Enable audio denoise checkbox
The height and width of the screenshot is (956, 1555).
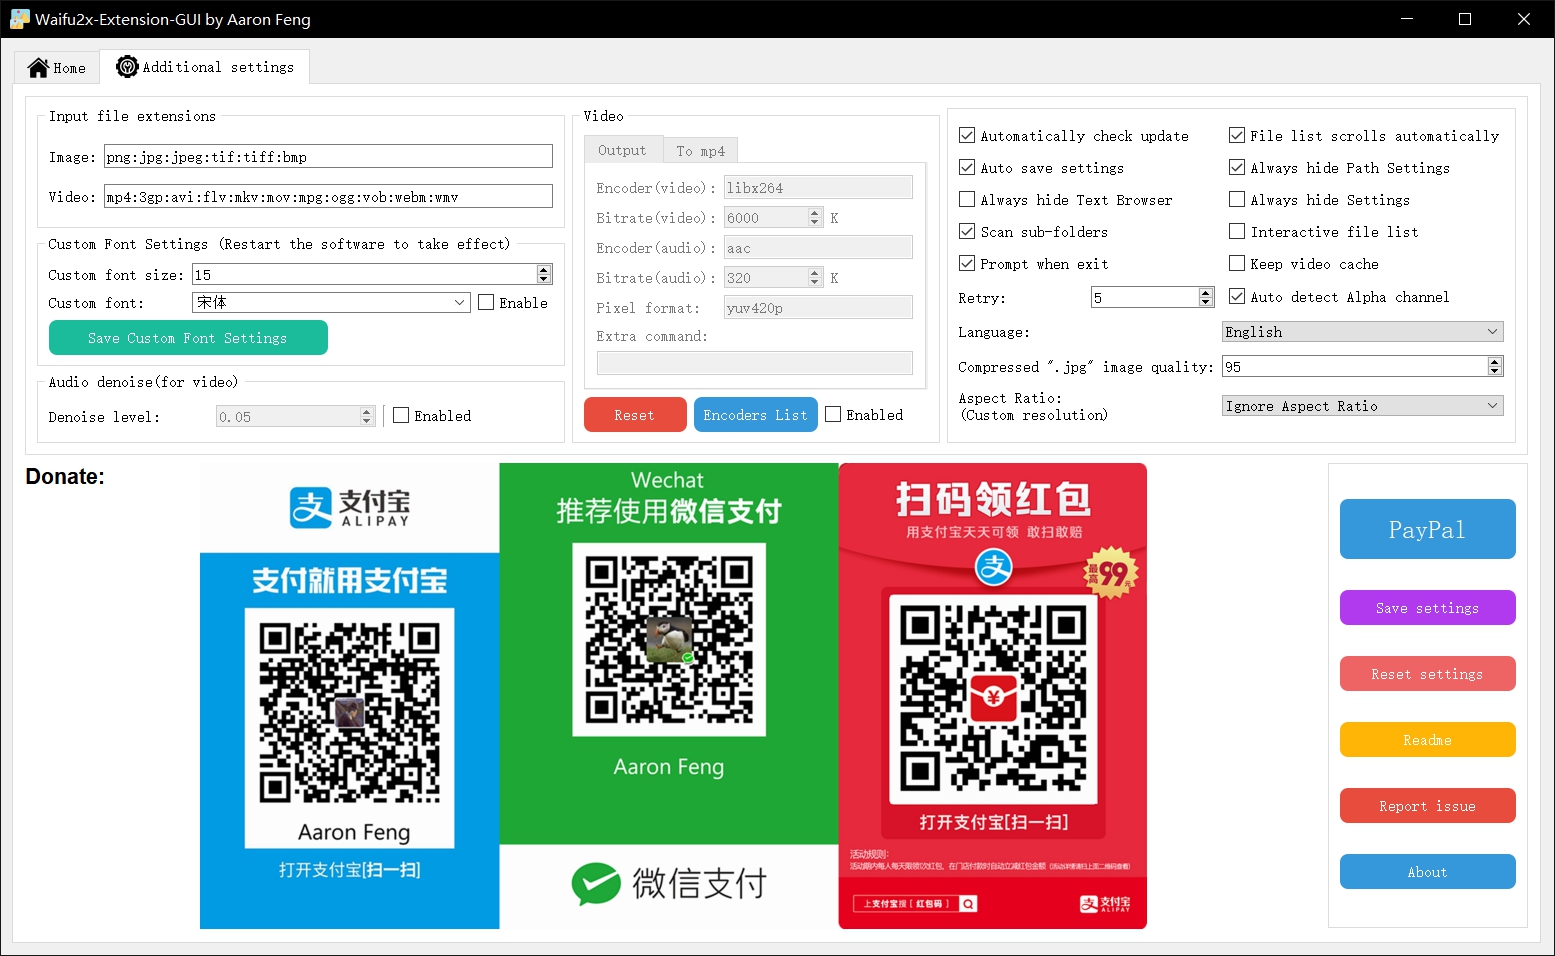[x=401, y=415]
